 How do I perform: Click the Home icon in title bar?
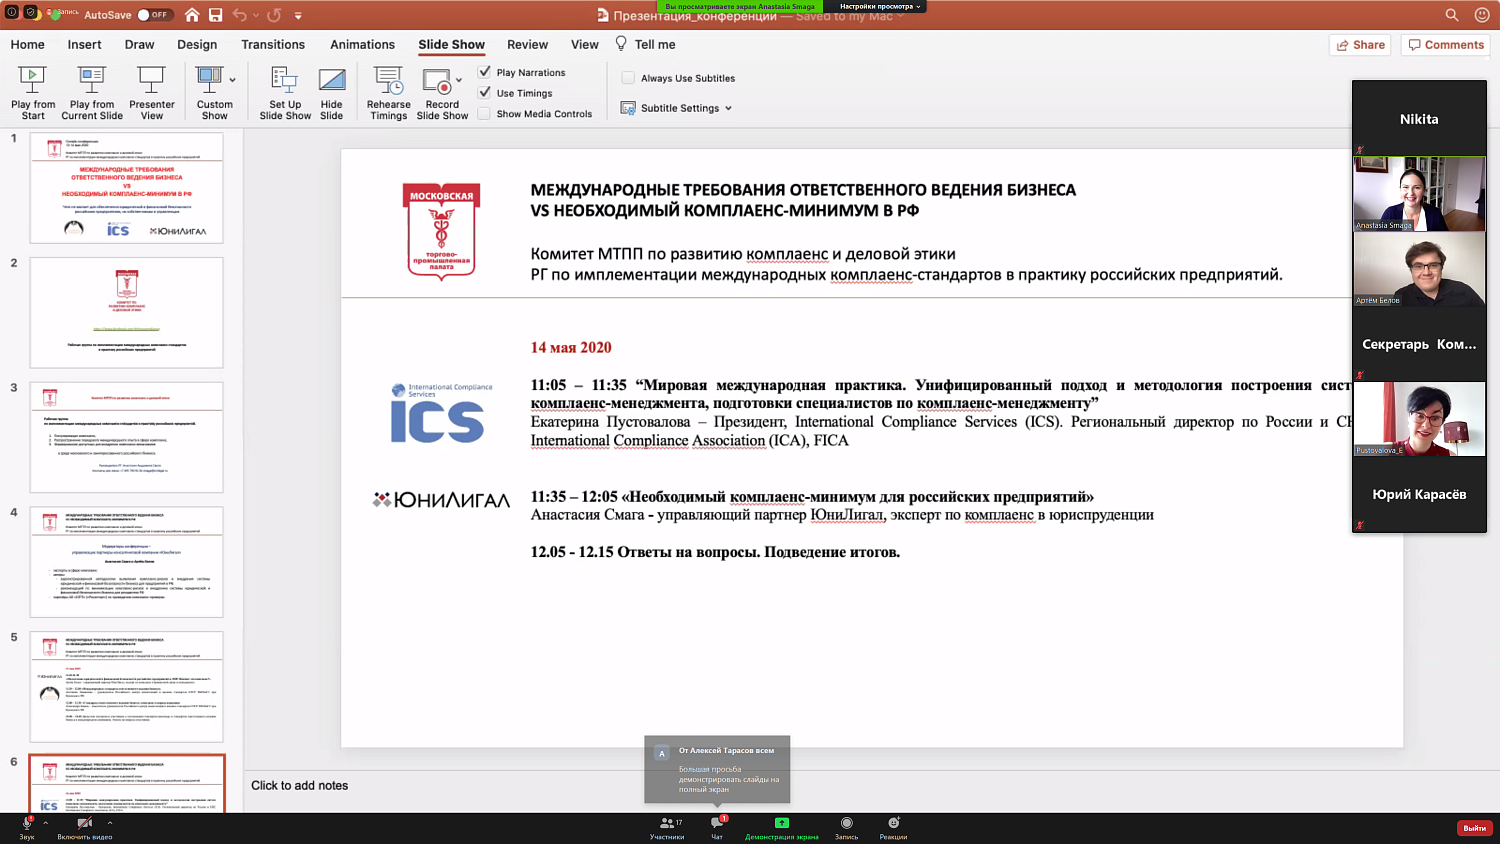(192, 15)
